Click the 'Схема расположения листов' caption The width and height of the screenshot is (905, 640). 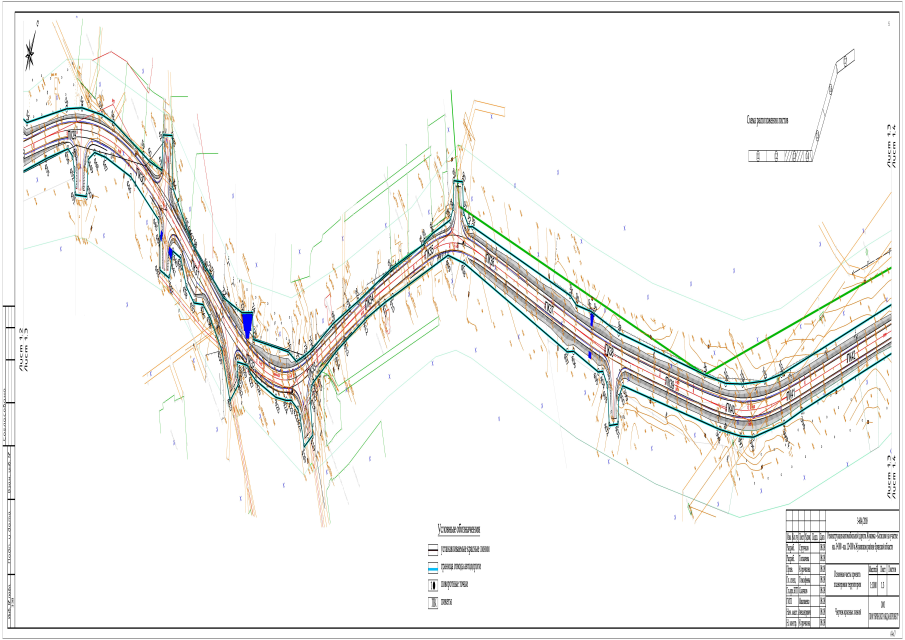(x=768, y=119)
